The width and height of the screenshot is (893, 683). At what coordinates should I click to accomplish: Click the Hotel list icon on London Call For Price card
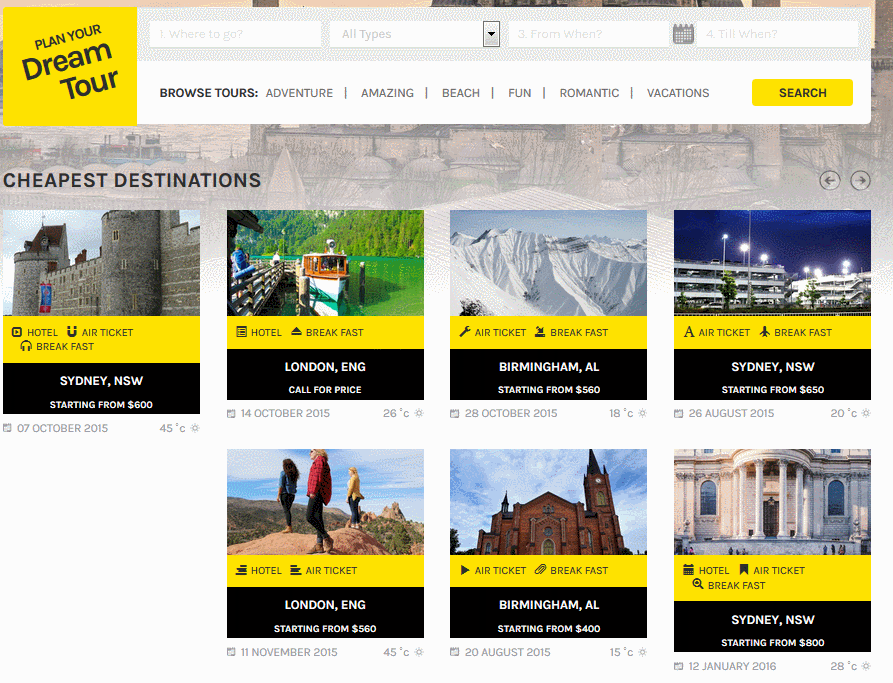tap(241, 332)
